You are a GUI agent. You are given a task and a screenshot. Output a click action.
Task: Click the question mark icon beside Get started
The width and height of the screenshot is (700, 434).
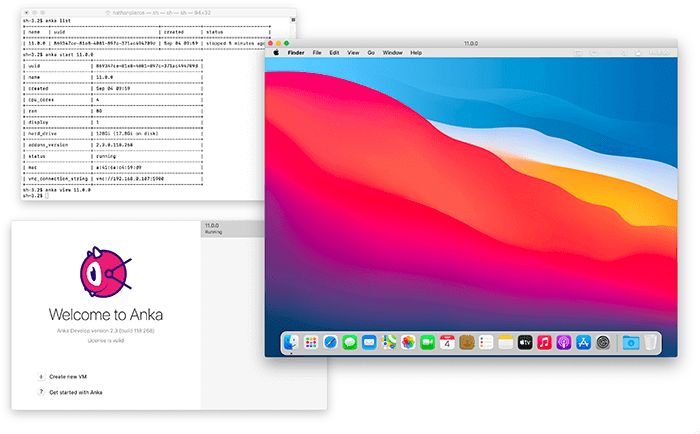pyautogui.click(x=41, y=392)
